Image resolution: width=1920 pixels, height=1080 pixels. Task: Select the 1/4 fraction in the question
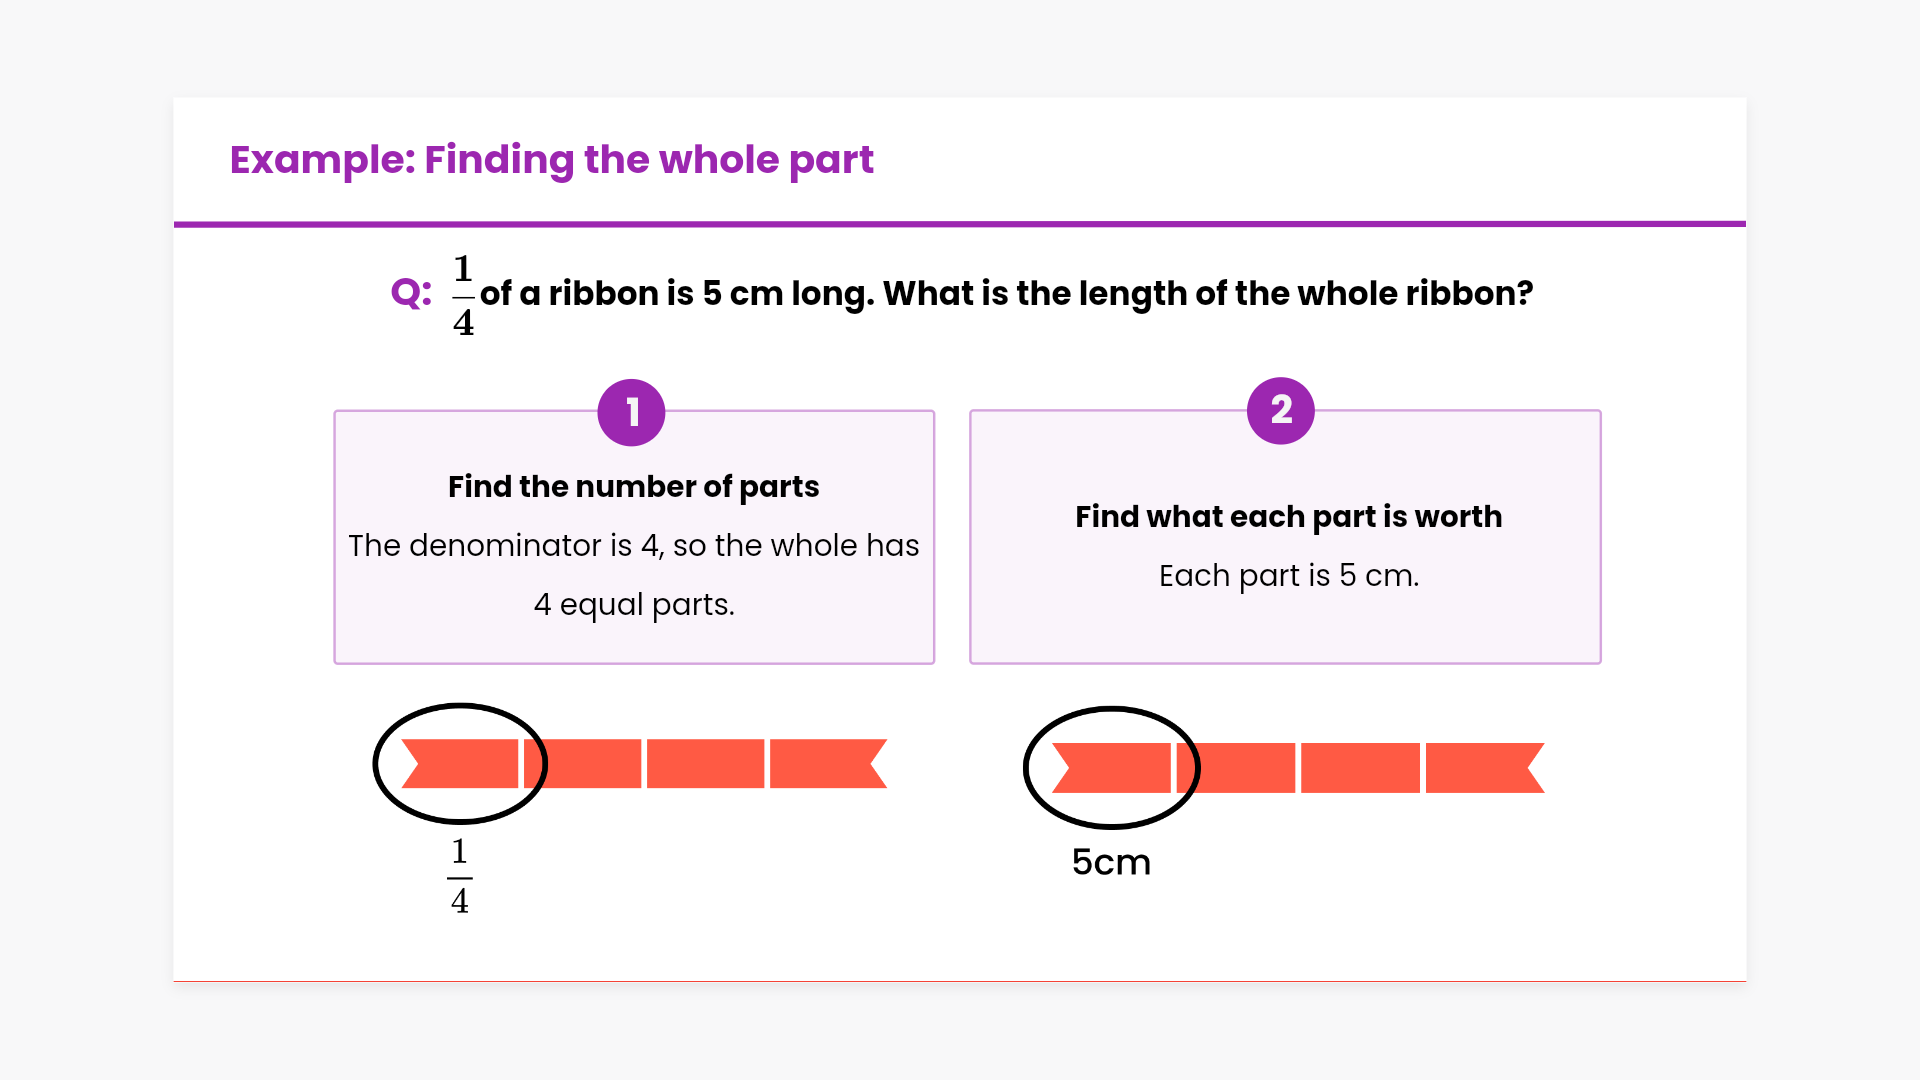pyautogui.click(x=463, y=295)
